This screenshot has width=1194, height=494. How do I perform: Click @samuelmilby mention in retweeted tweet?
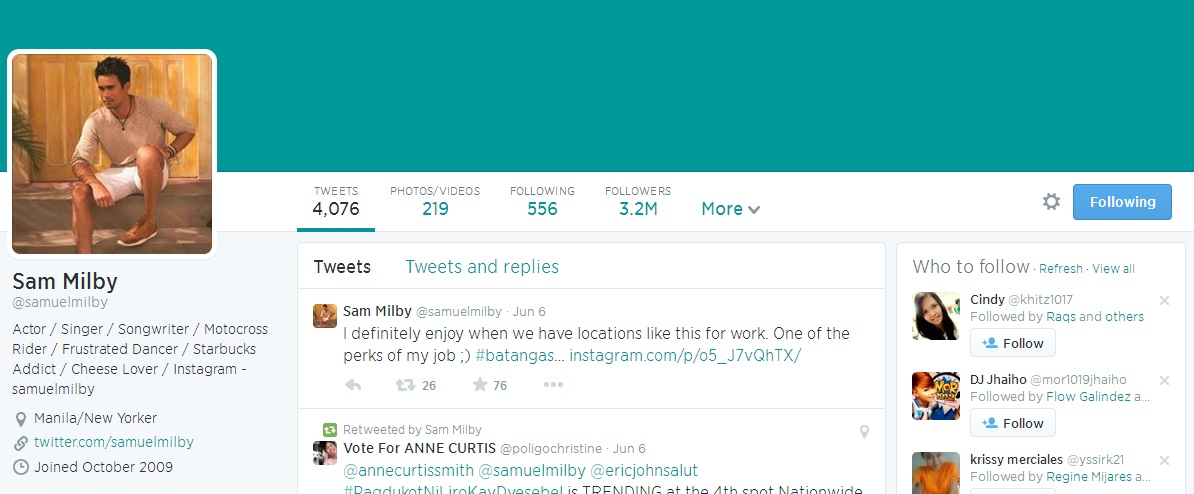(x=532, y=470)
